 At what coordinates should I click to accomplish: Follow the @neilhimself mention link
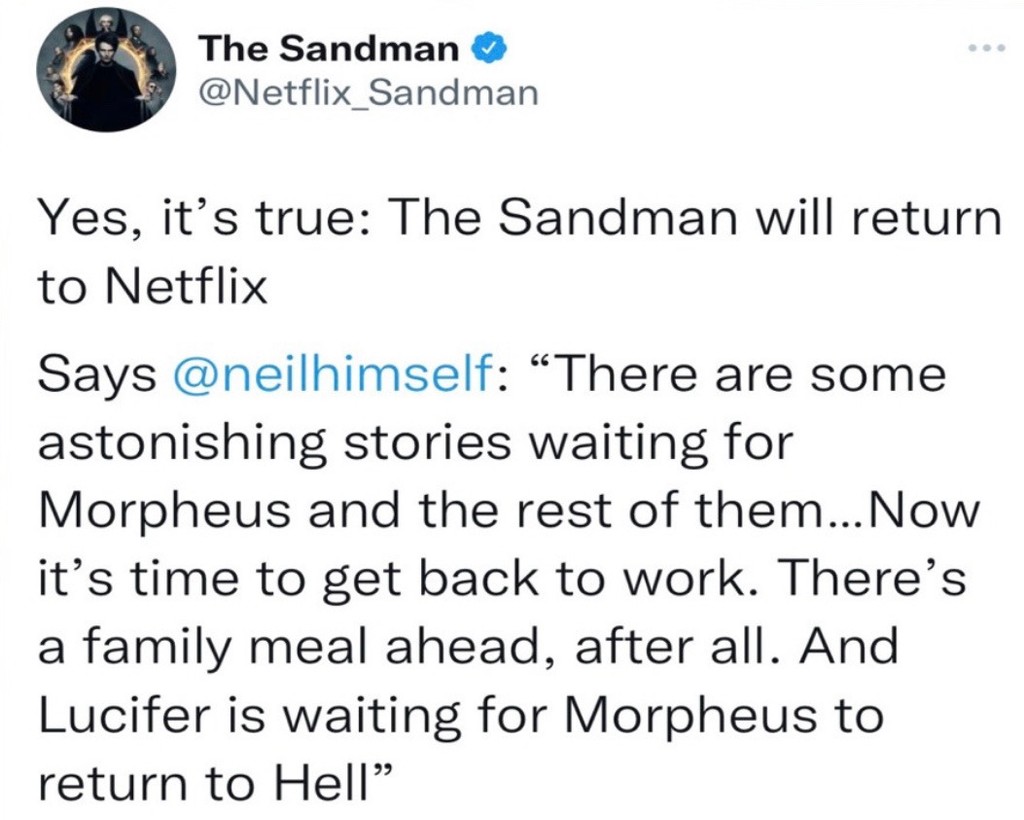[332, 376]
